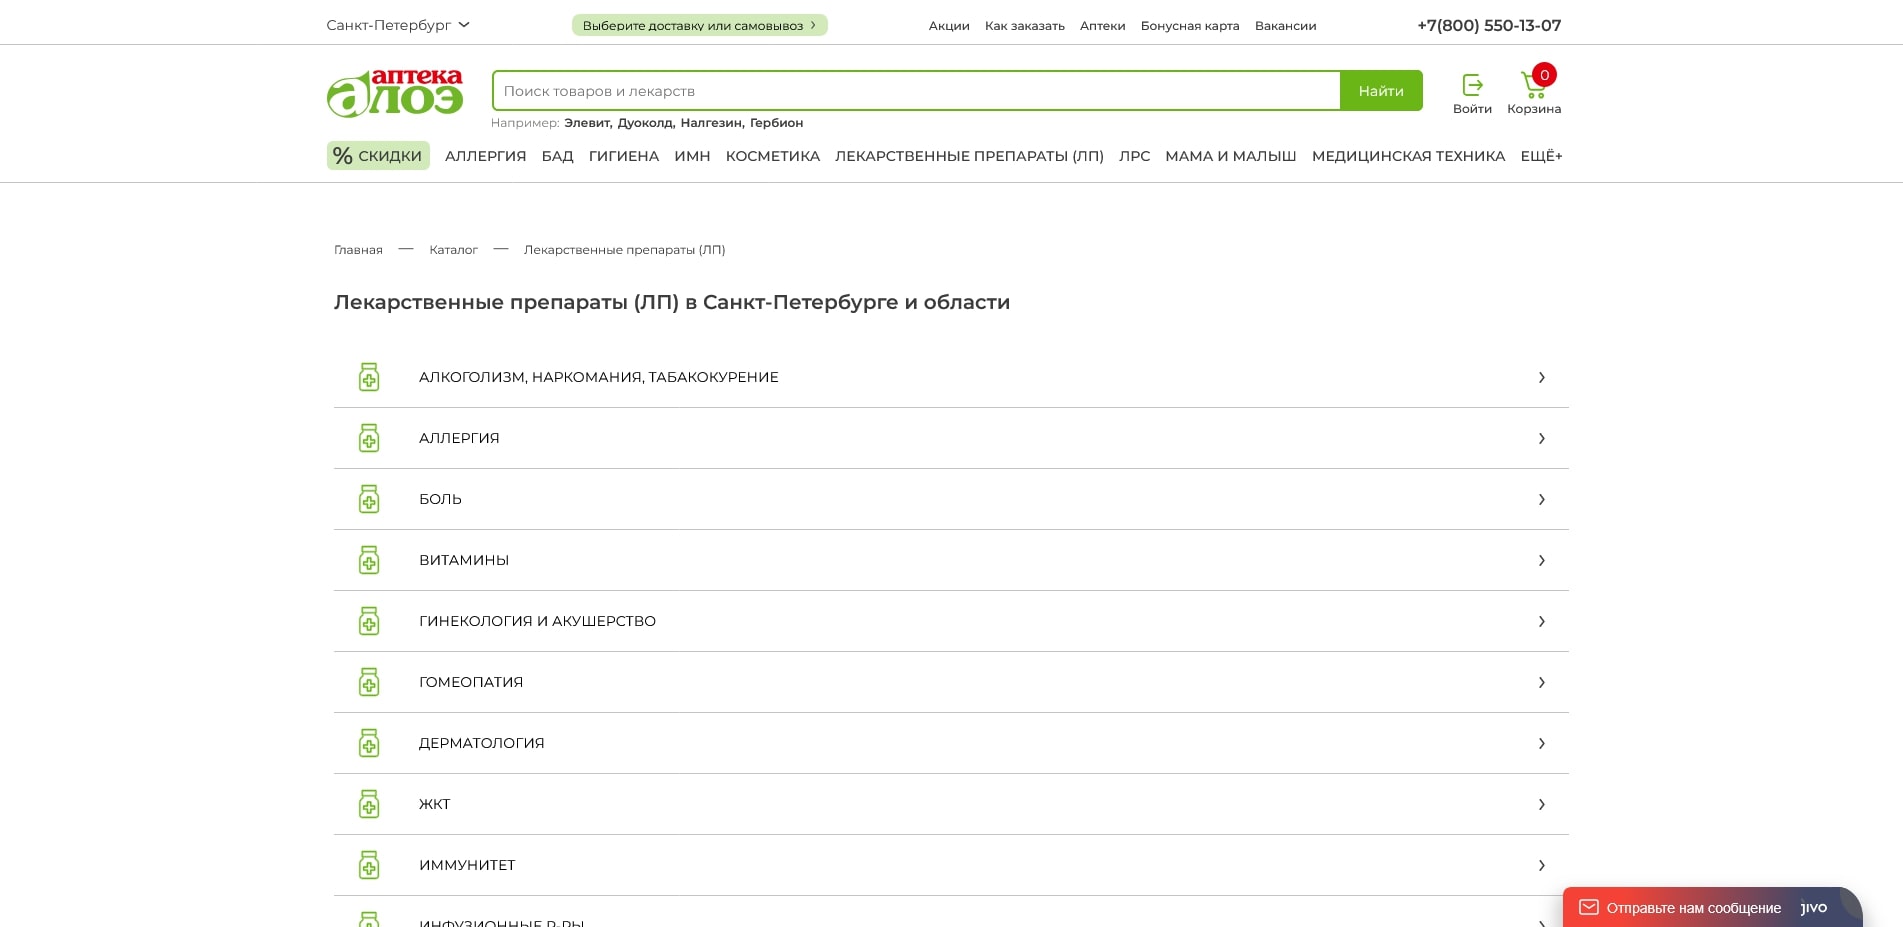Choose delivery or pickup button
1903x927 pixels.
pyautogui.click(x=699, y=25)
